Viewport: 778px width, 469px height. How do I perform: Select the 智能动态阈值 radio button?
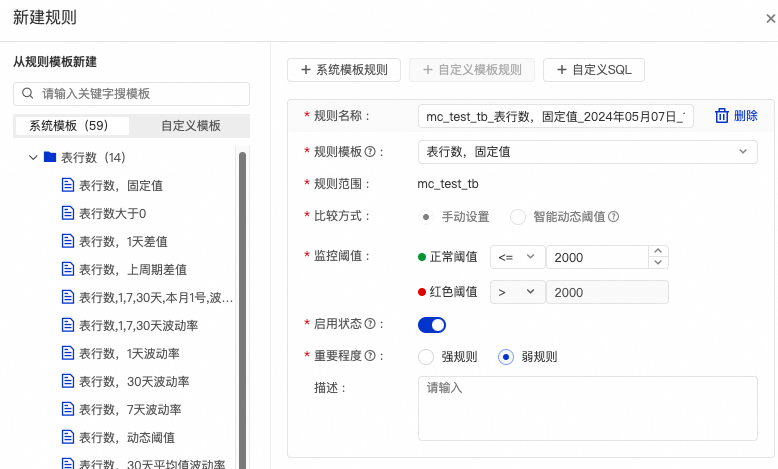(x=518, y=217)
